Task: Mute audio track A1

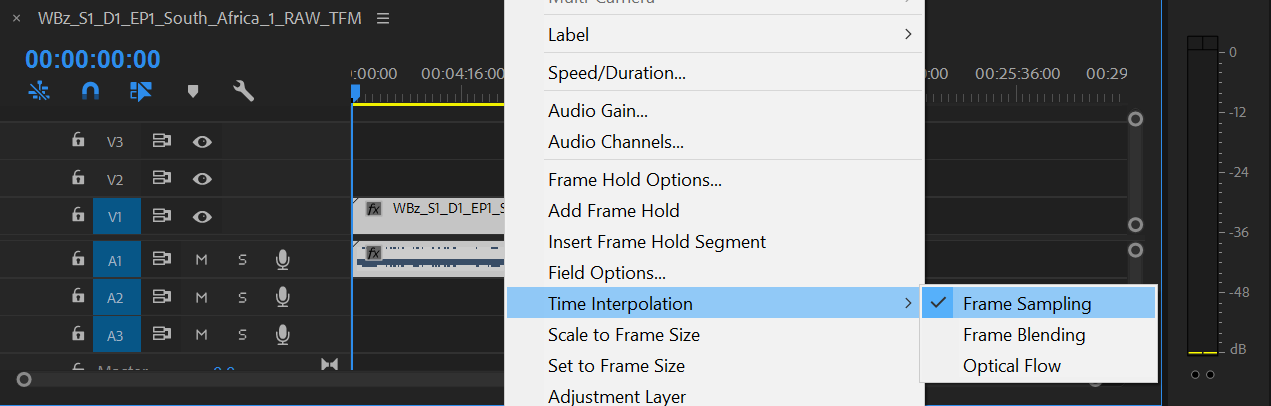Action: 201,260
